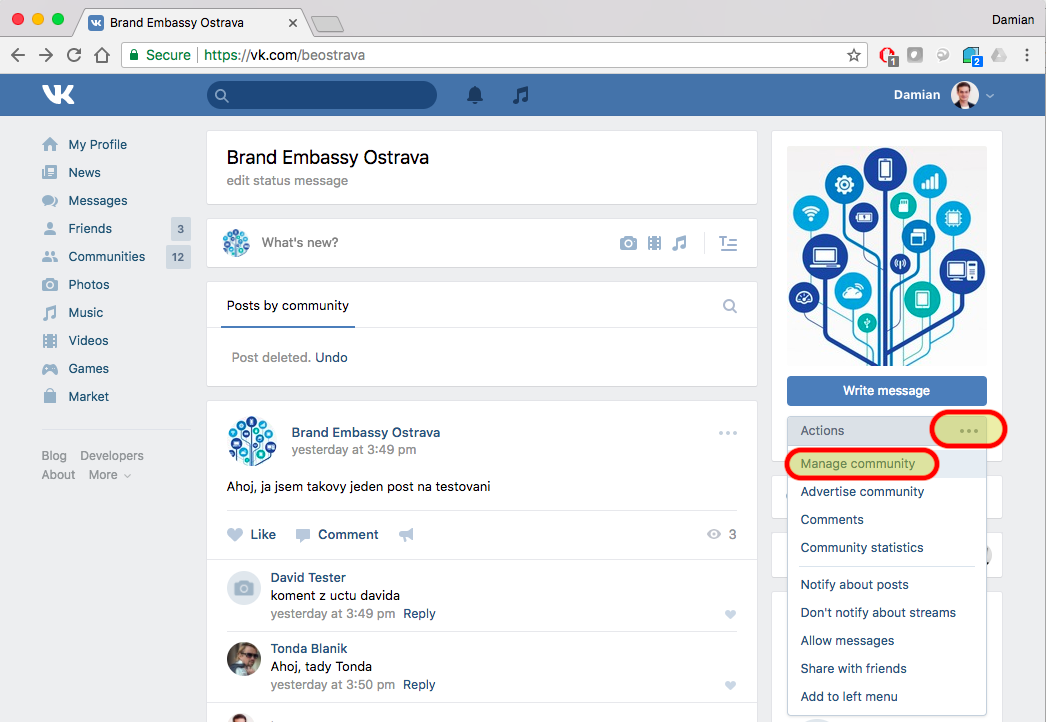Image resolution: width=1046 pixels, height=722 pixels.
Task: Comment on the Brand Embassy post
Action: [x=337, y=534]
